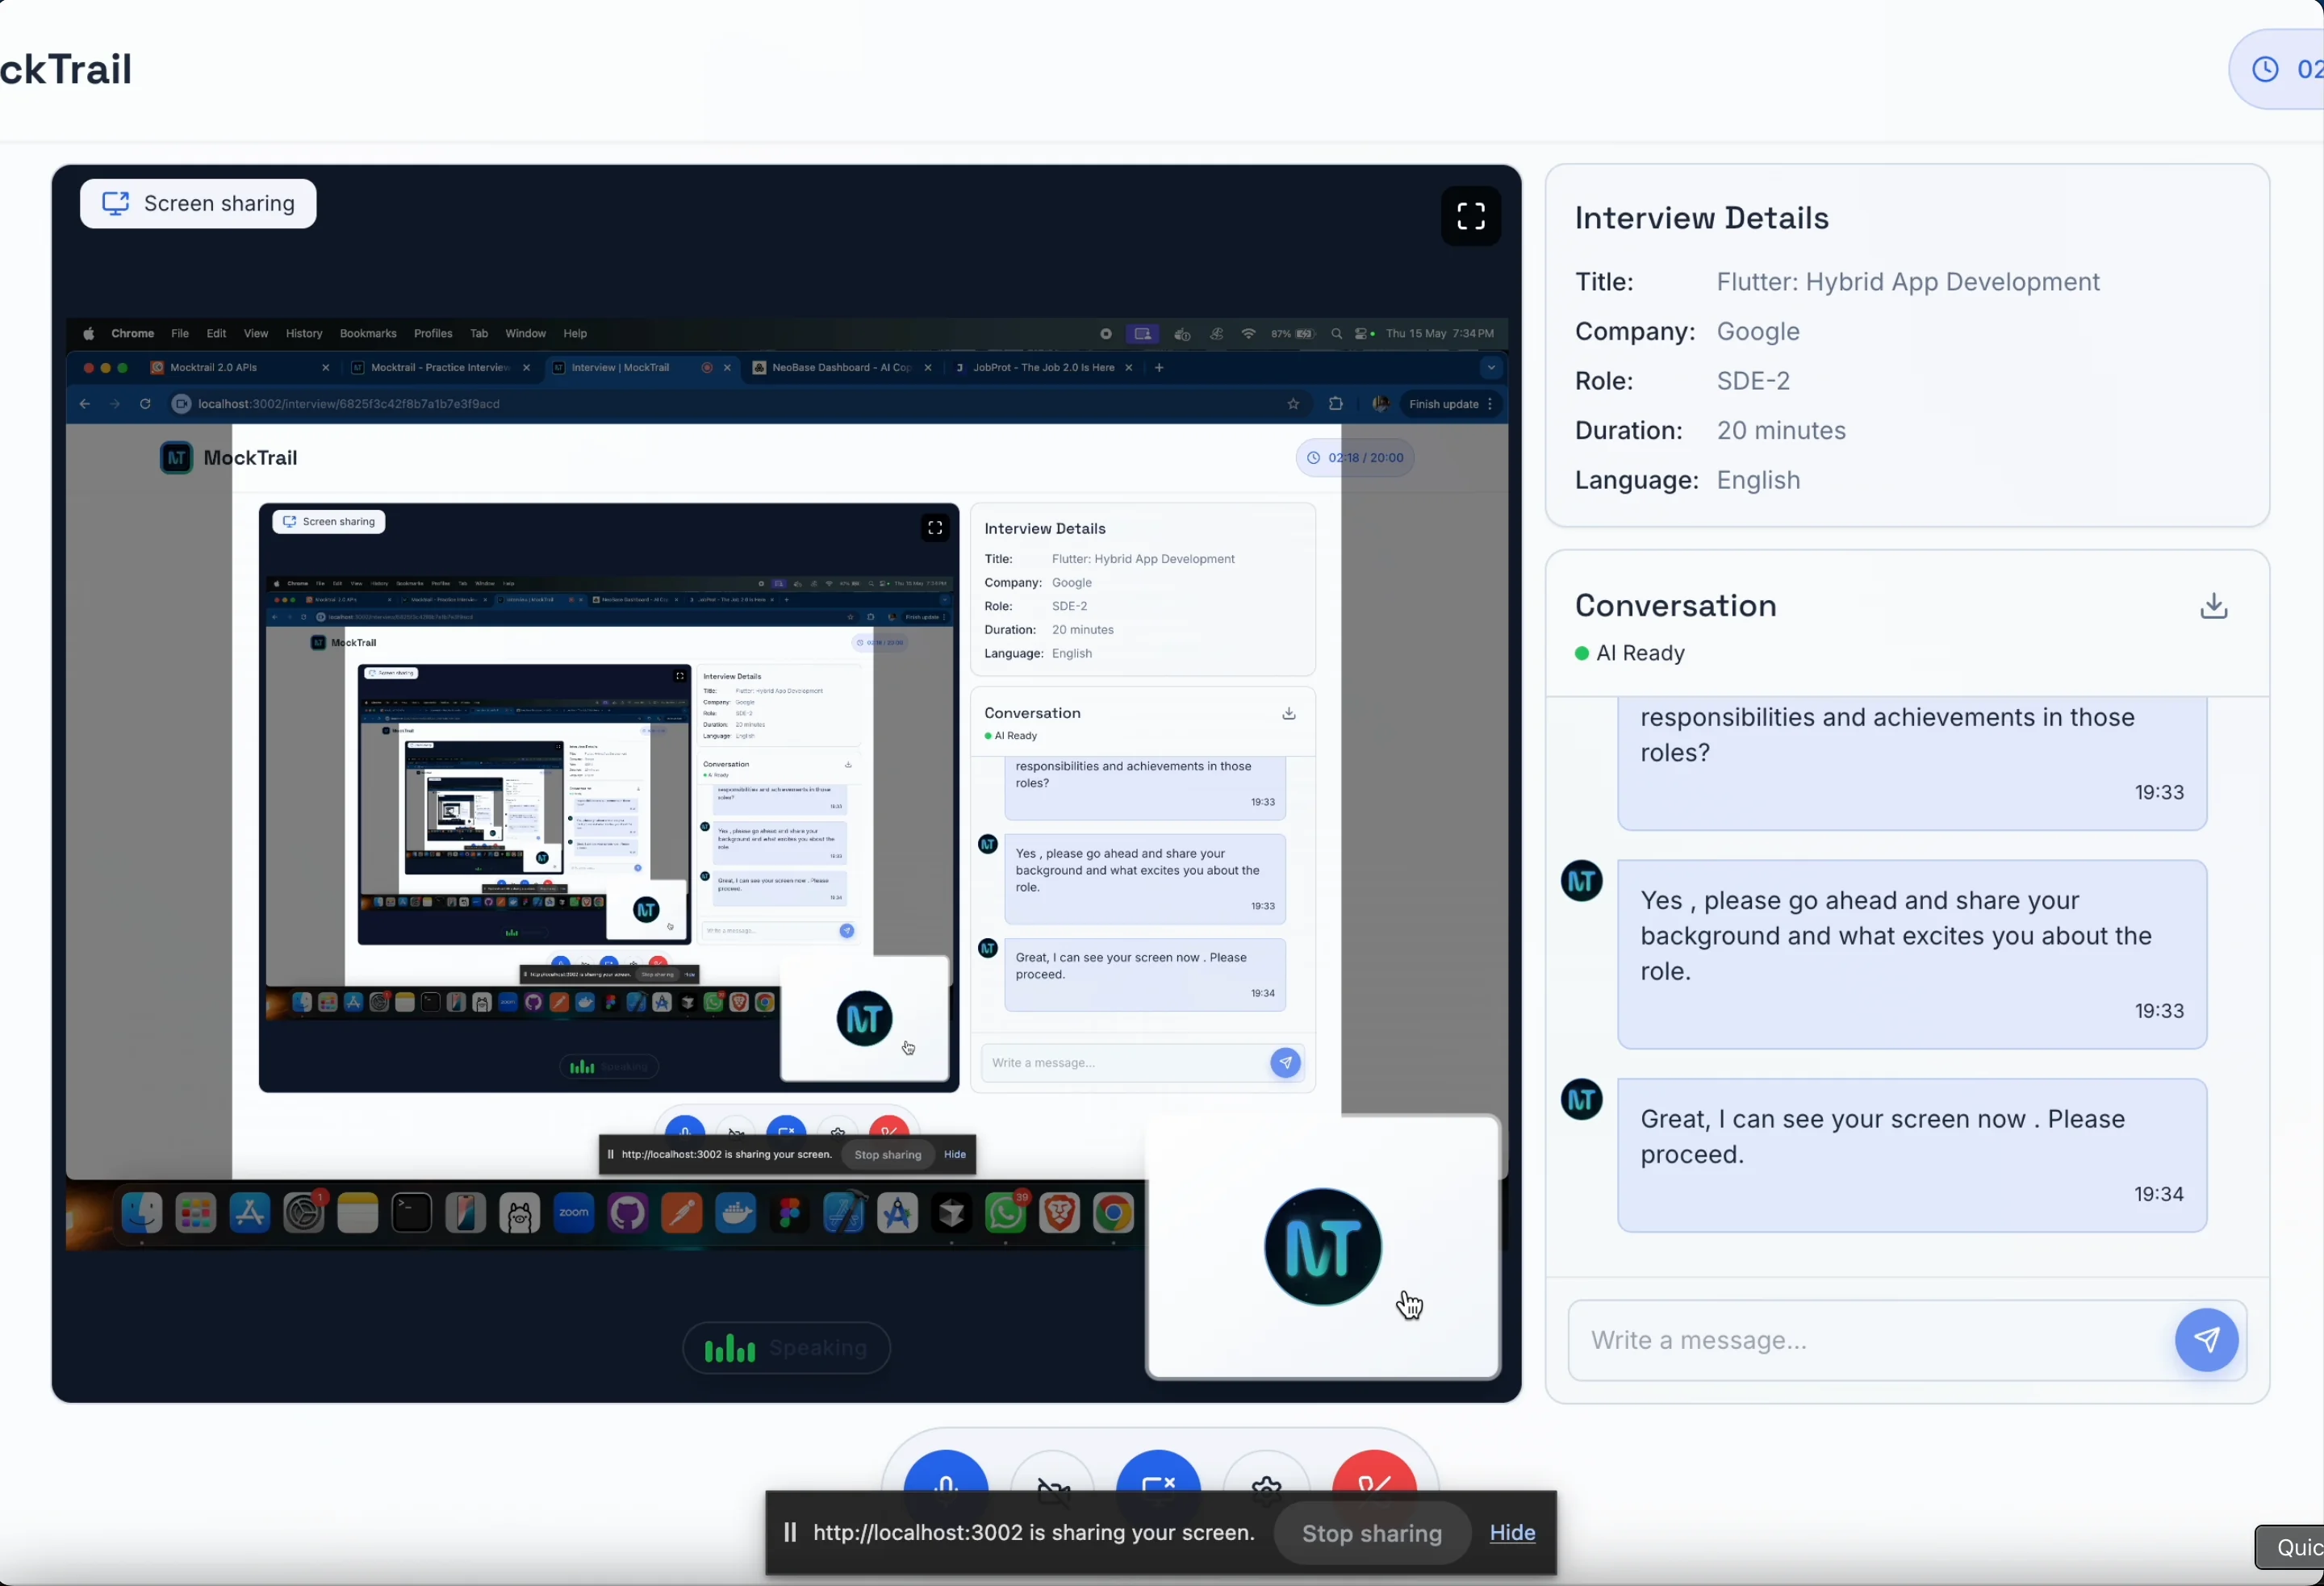2324x1586 pixels.
Task: Open Terminal from the shared dock
Action: (x=412, y=1214)
